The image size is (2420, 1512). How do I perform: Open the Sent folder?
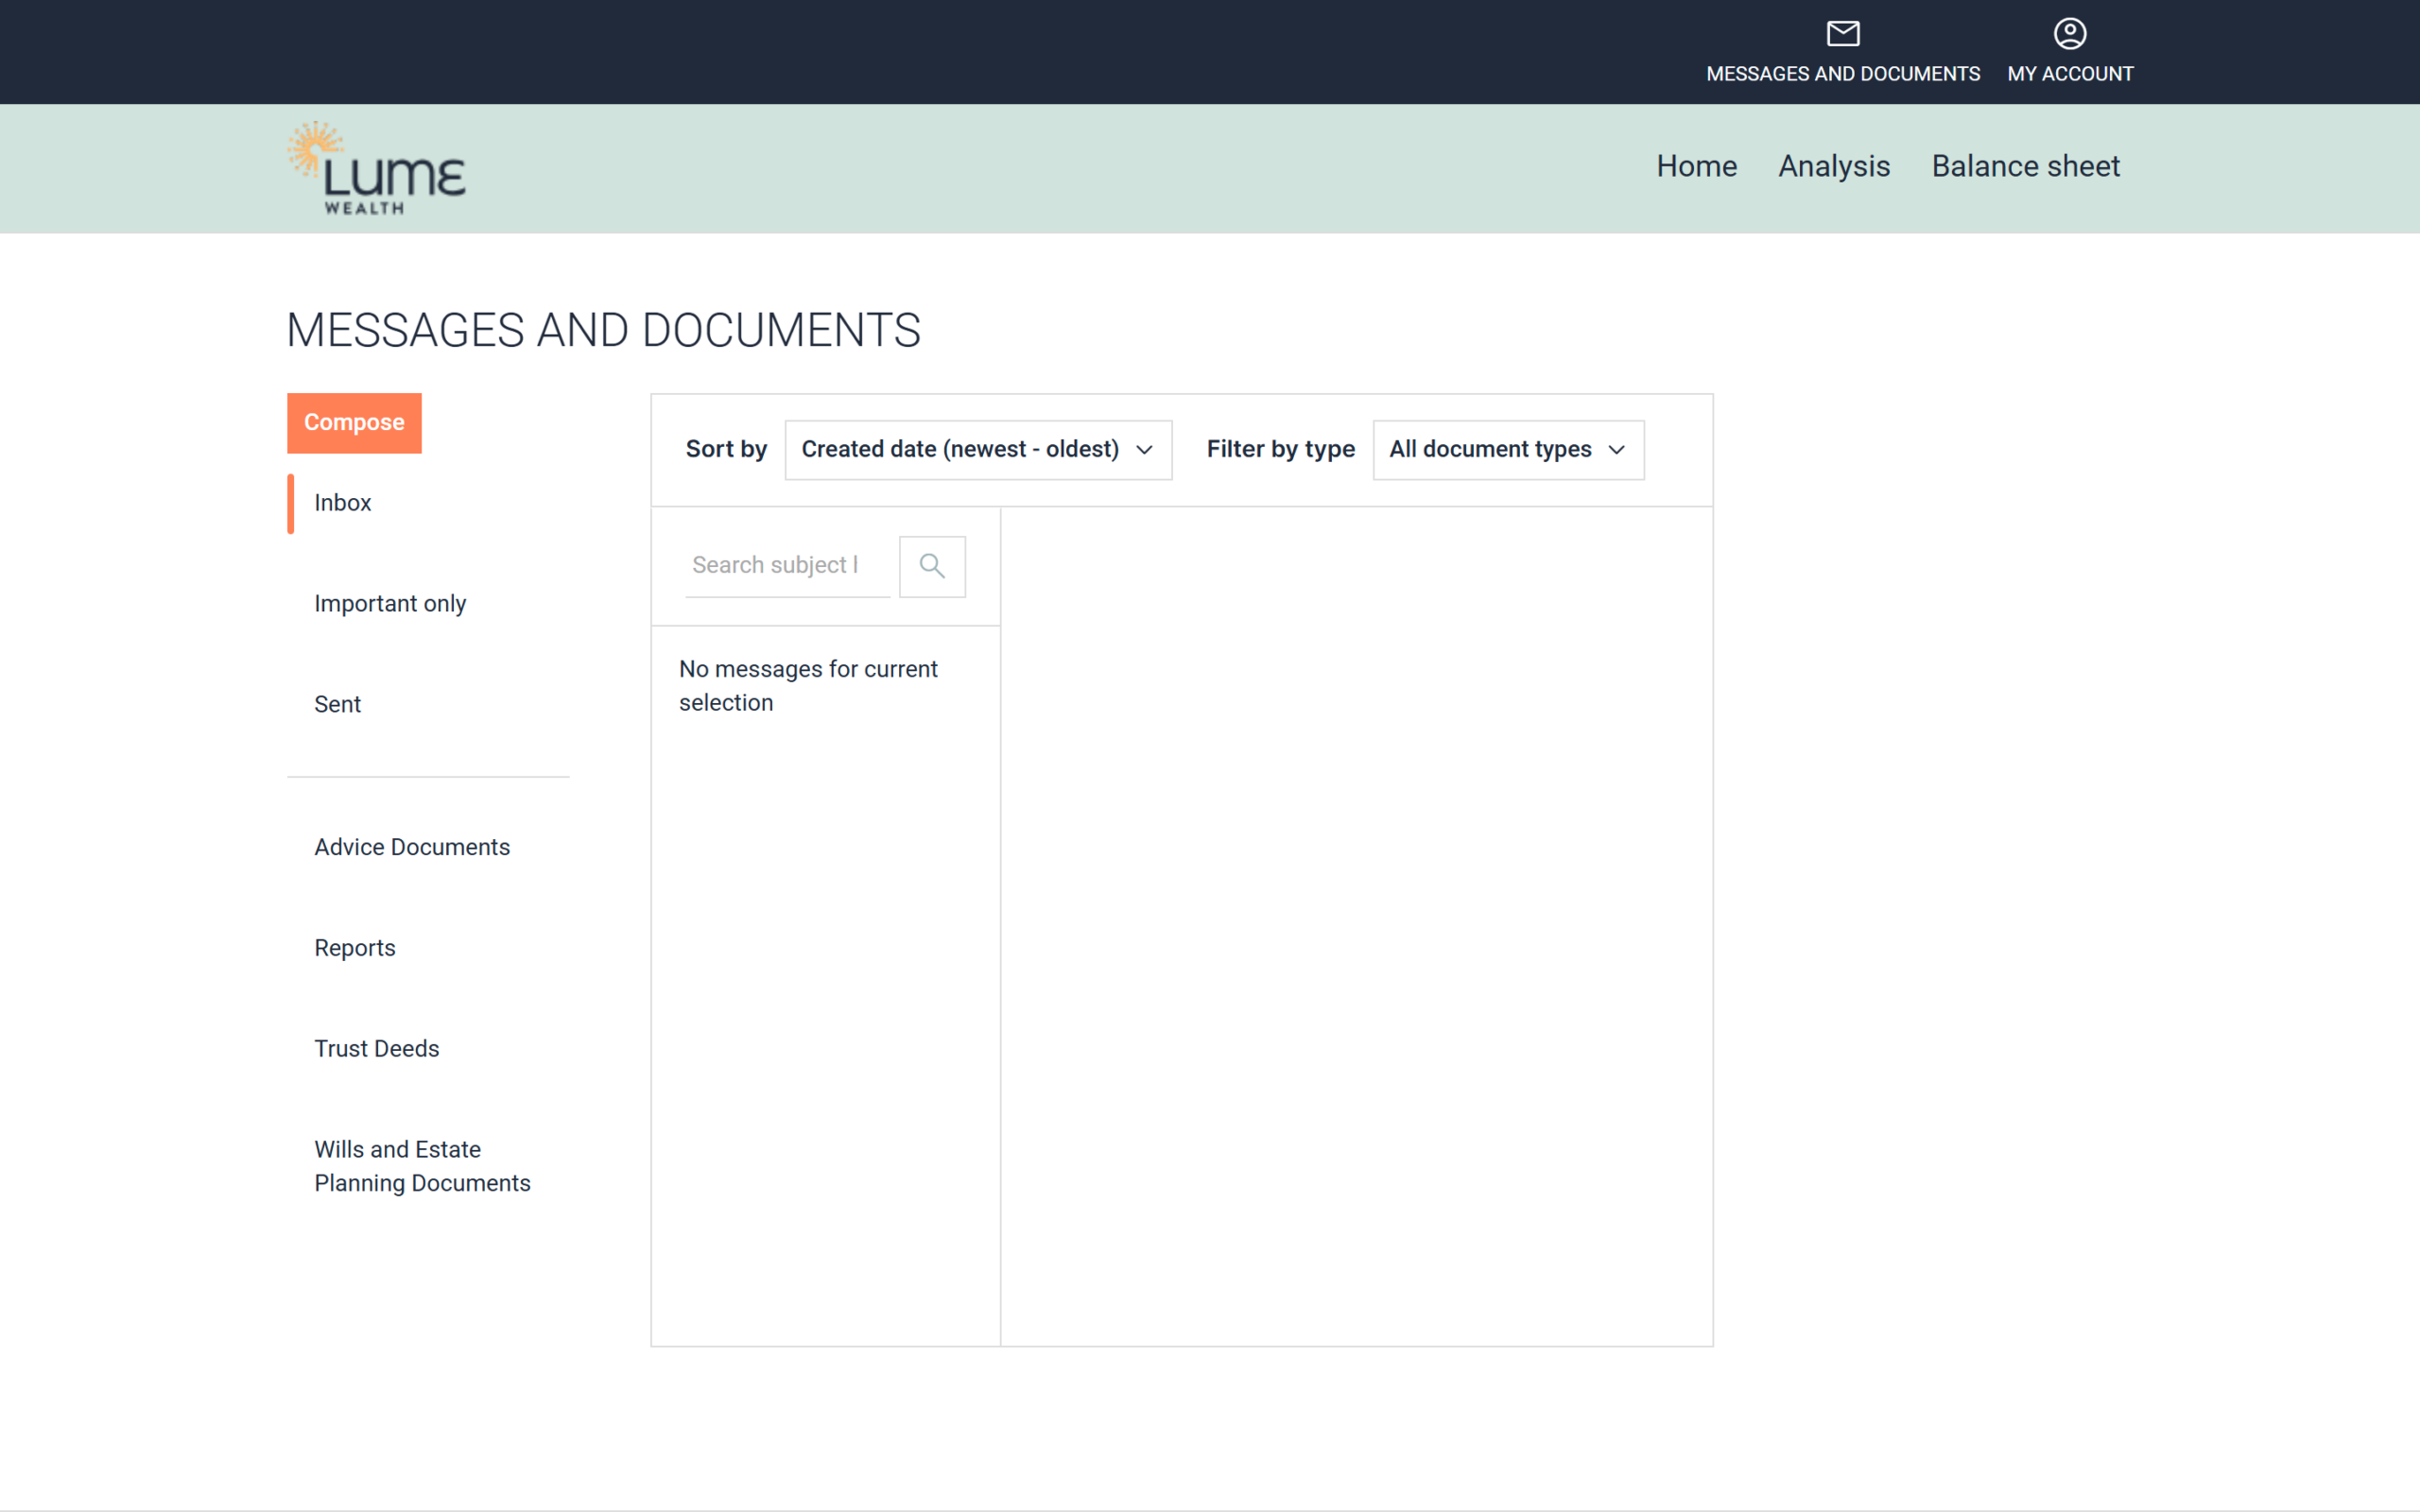337,705
